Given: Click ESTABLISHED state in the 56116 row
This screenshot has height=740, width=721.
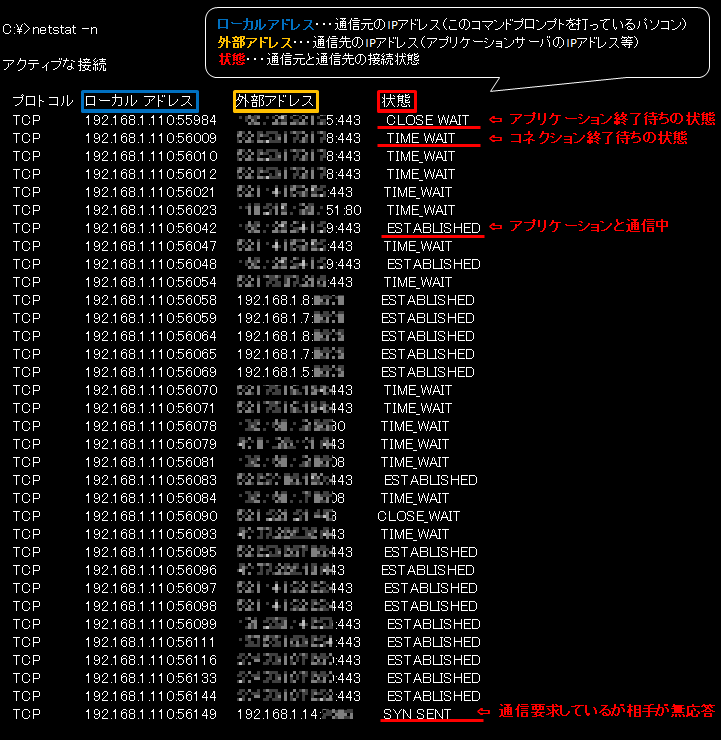Looking at the screenshot, I should point(434,661).
